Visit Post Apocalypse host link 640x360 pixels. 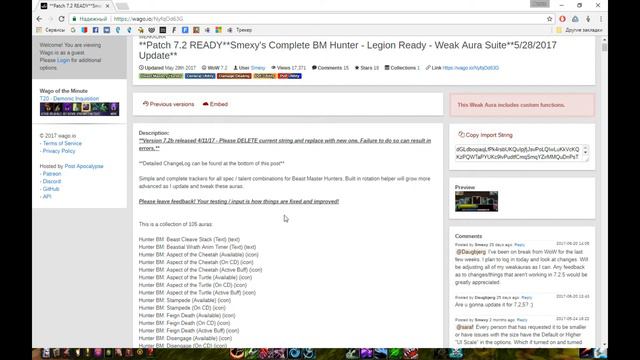pyautogui.click(x=84, y=166)
